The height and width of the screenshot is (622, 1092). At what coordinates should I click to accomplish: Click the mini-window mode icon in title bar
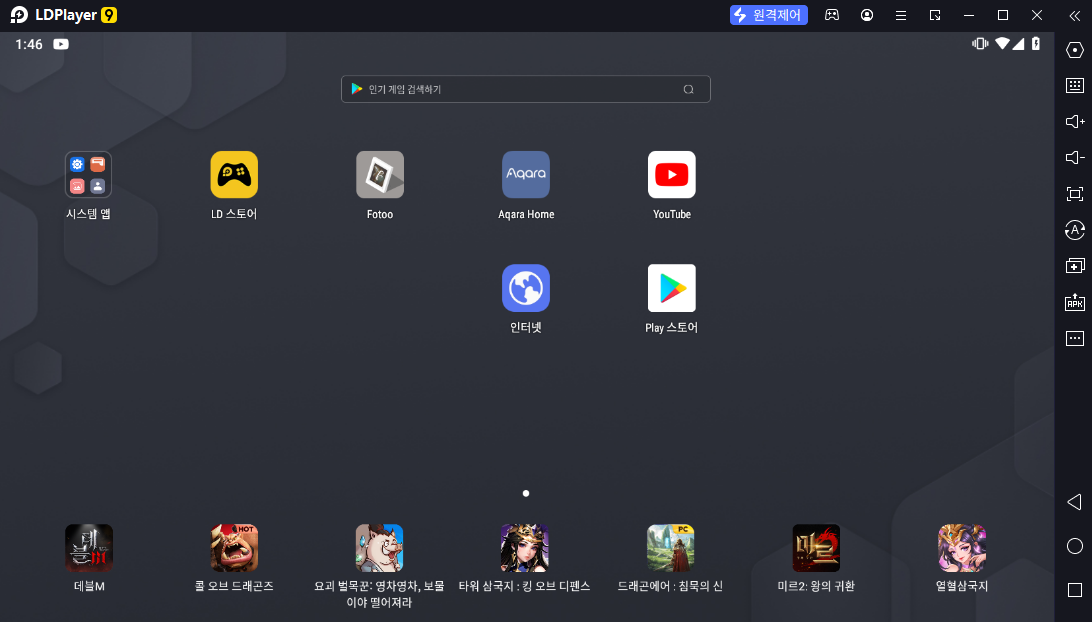[x=935, y=15]
